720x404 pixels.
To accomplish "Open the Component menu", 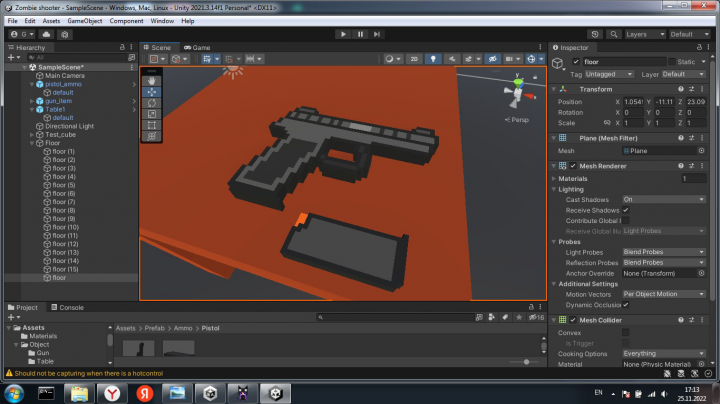I will [x=126, y=21].
